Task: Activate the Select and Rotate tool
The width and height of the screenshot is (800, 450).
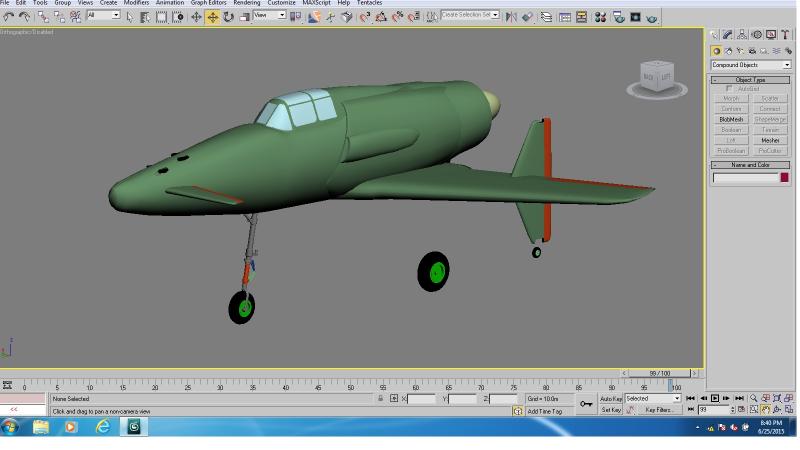Action: [x=228, y=17]
